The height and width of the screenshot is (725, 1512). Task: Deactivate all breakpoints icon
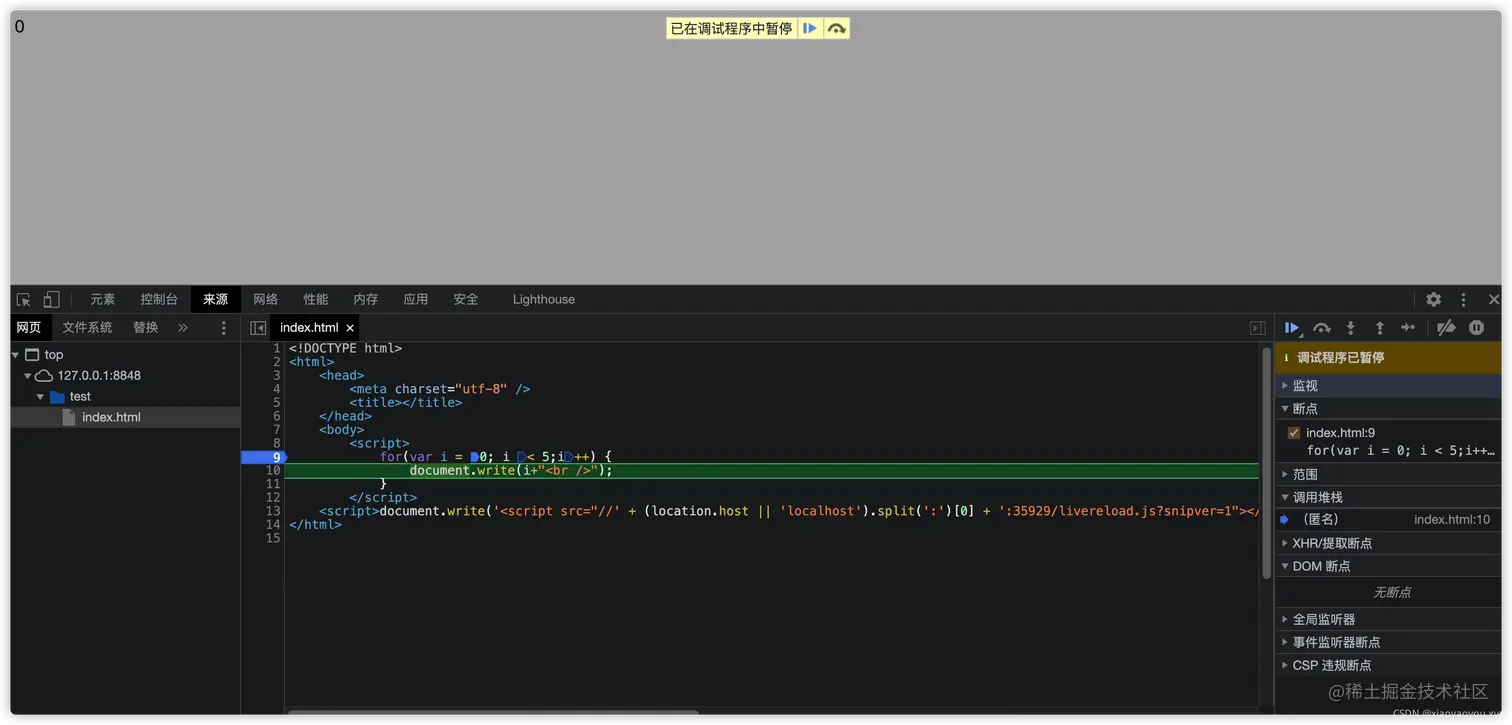(1446, 328)
